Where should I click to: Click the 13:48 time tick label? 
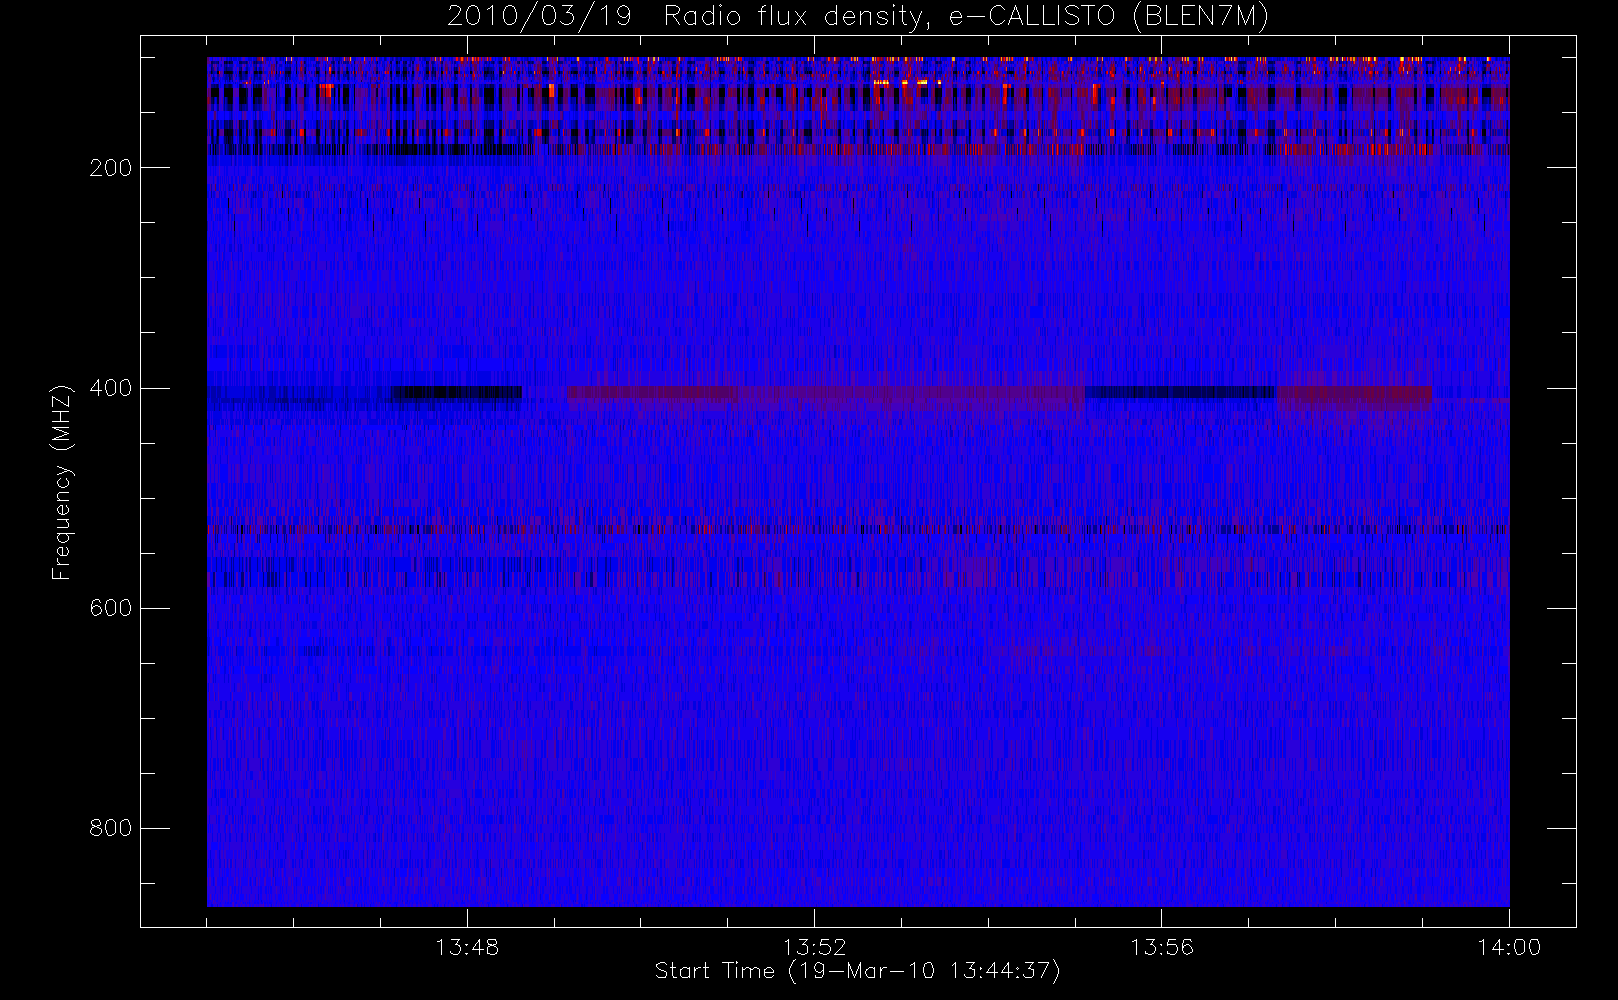467,947
